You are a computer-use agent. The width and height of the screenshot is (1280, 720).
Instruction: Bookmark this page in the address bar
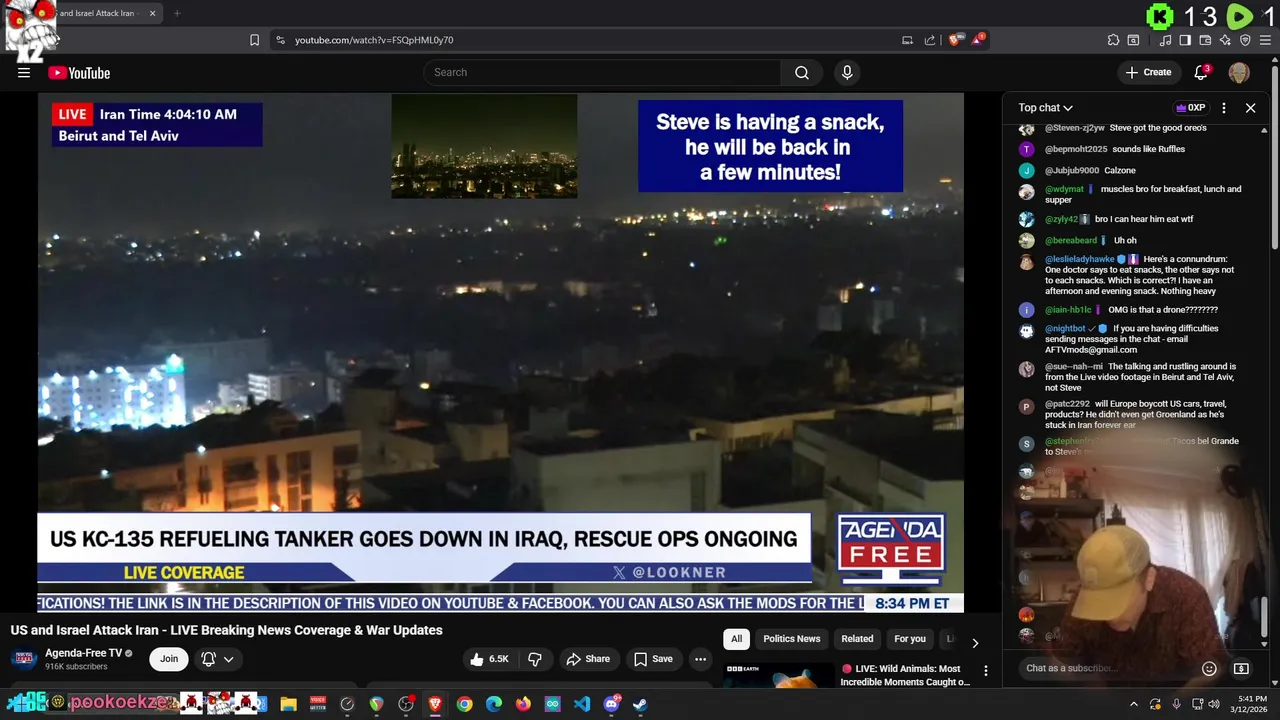[x=254, y=40]
